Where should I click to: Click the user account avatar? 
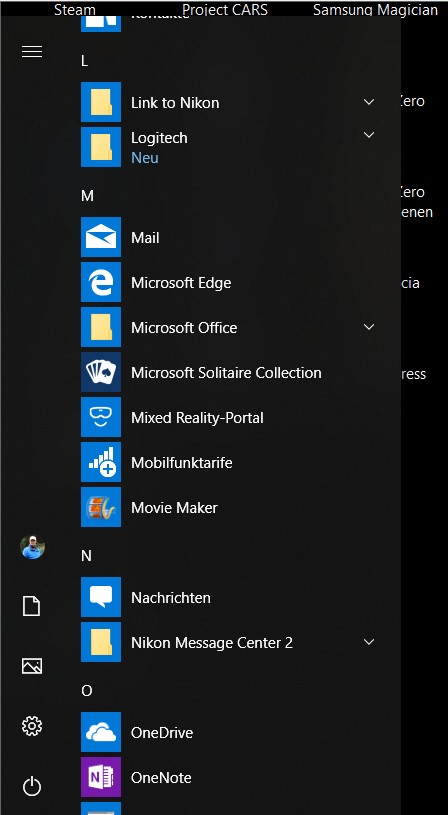[x=32, y=547]
